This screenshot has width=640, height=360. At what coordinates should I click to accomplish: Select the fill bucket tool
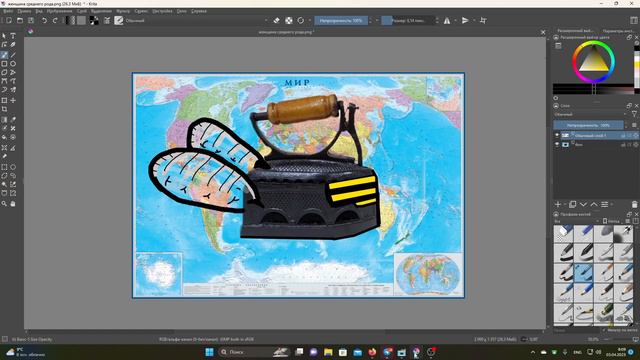tap(4, 137)
